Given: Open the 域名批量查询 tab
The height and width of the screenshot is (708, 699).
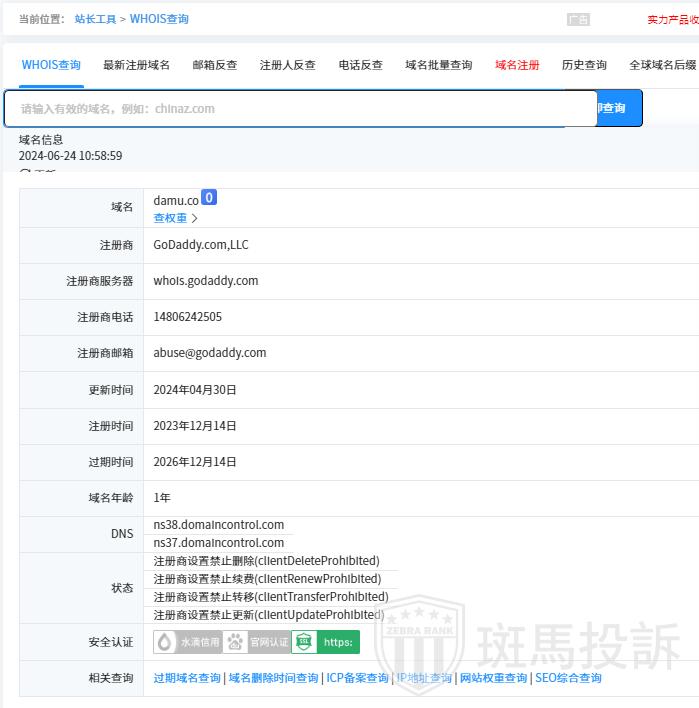Looking at the screenshot, I should click(438, 65).
